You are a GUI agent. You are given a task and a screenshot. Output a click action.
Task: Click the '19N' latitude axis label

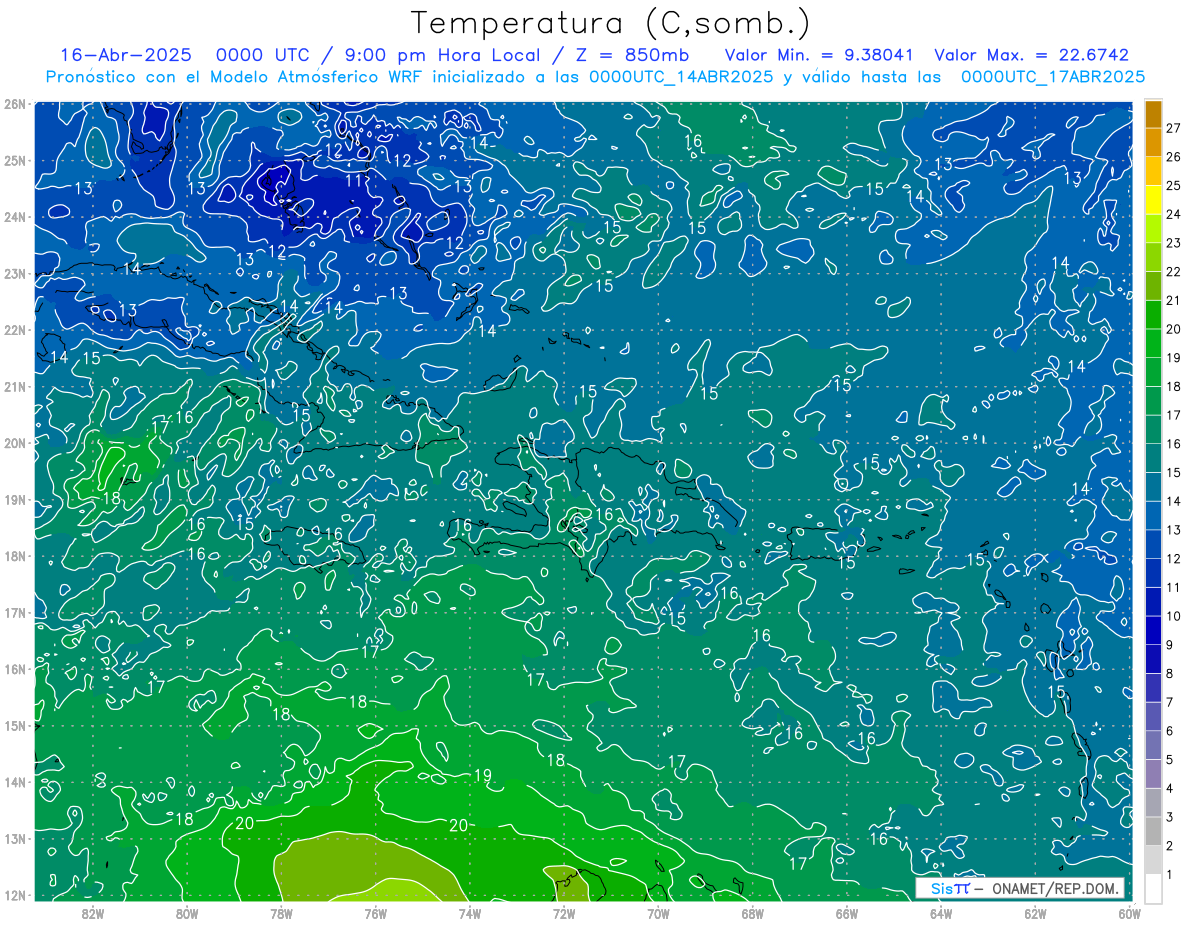(x=14, y=499)
